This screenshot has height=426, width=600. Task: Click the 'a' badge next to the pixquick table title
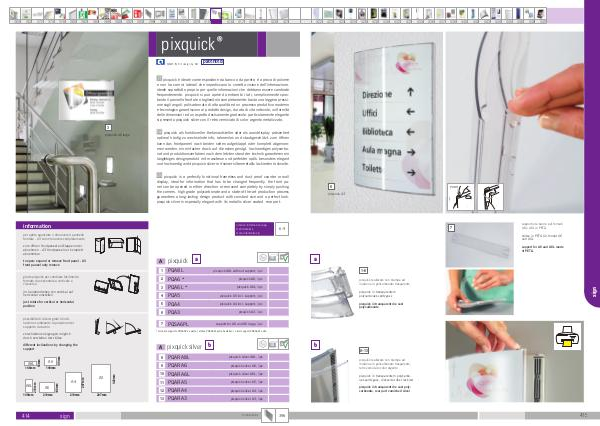[x=196, y=259]
